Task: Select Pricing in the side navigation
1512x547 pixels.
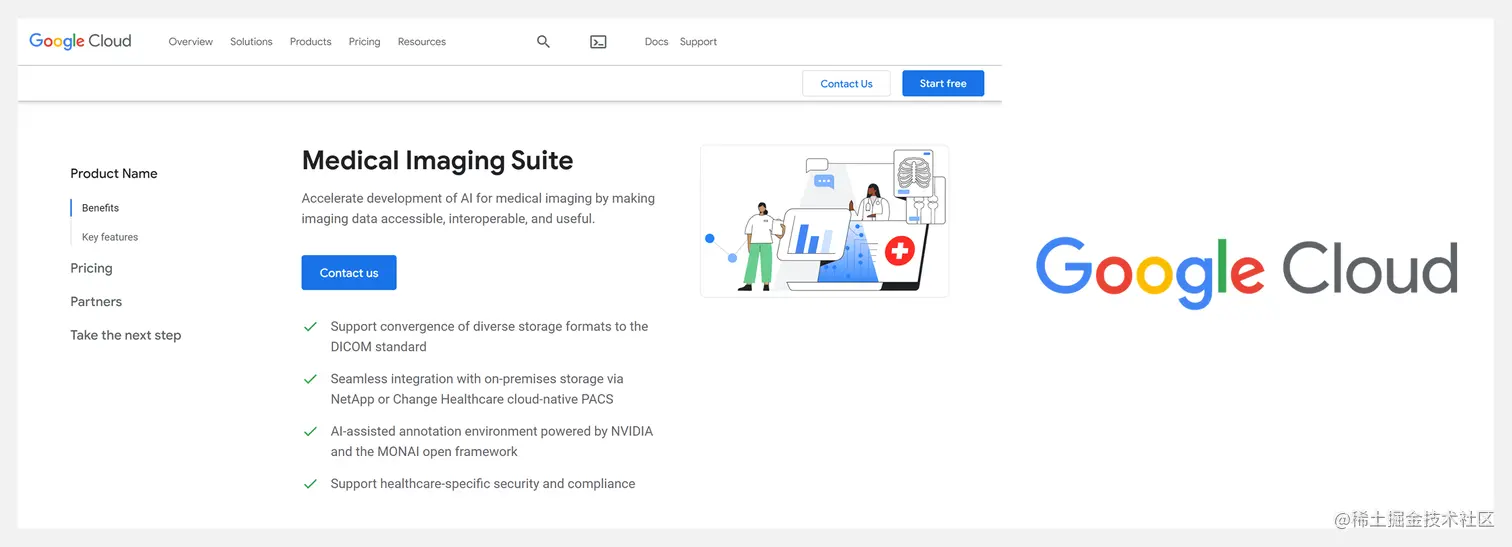Action: click(91, 268)
